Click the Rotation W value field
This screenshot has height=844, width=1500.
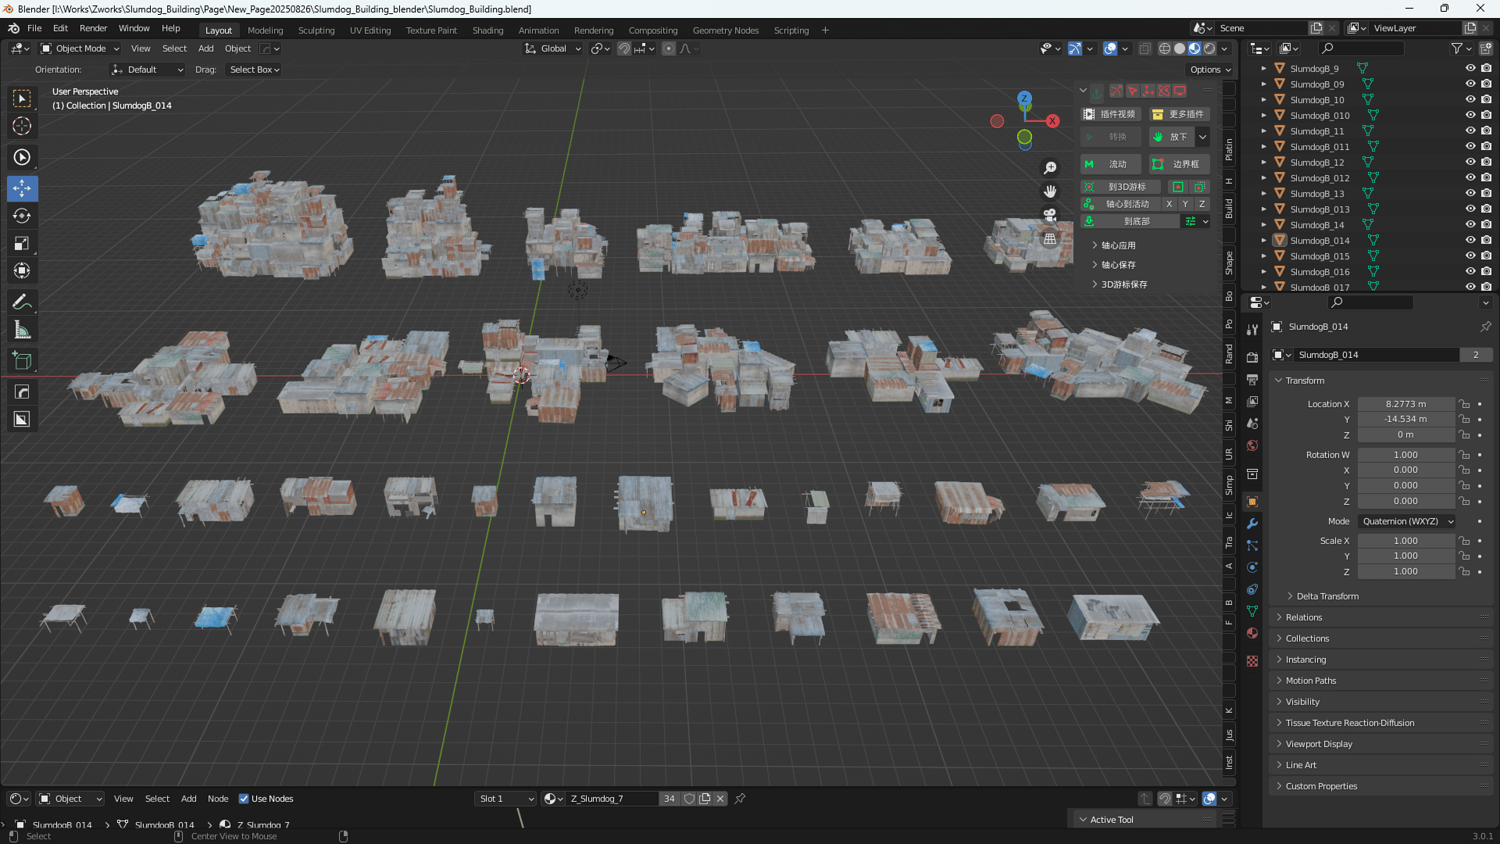coord(1406,455)
